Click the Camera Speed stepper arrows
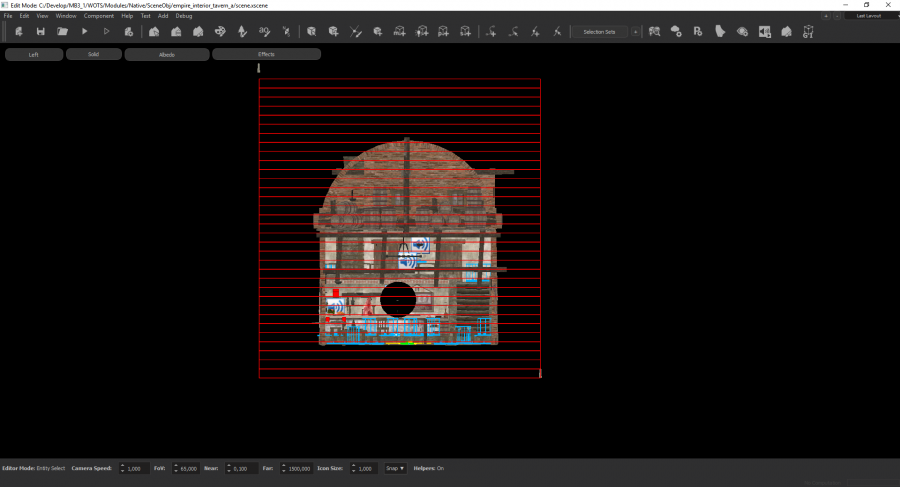Screen dimensions: 900x487 [x=122, y=468]
